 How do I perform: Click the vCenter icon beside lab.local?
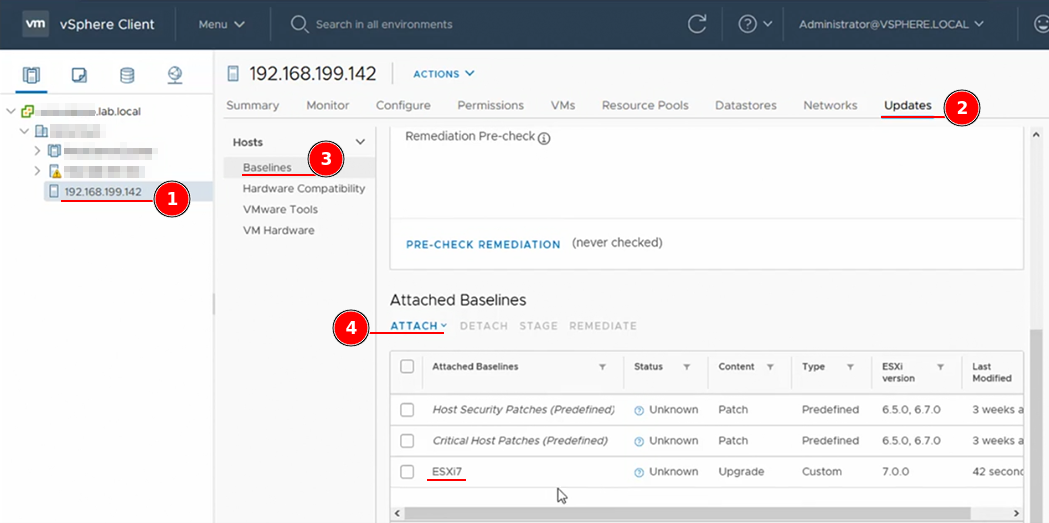[27, 111]
